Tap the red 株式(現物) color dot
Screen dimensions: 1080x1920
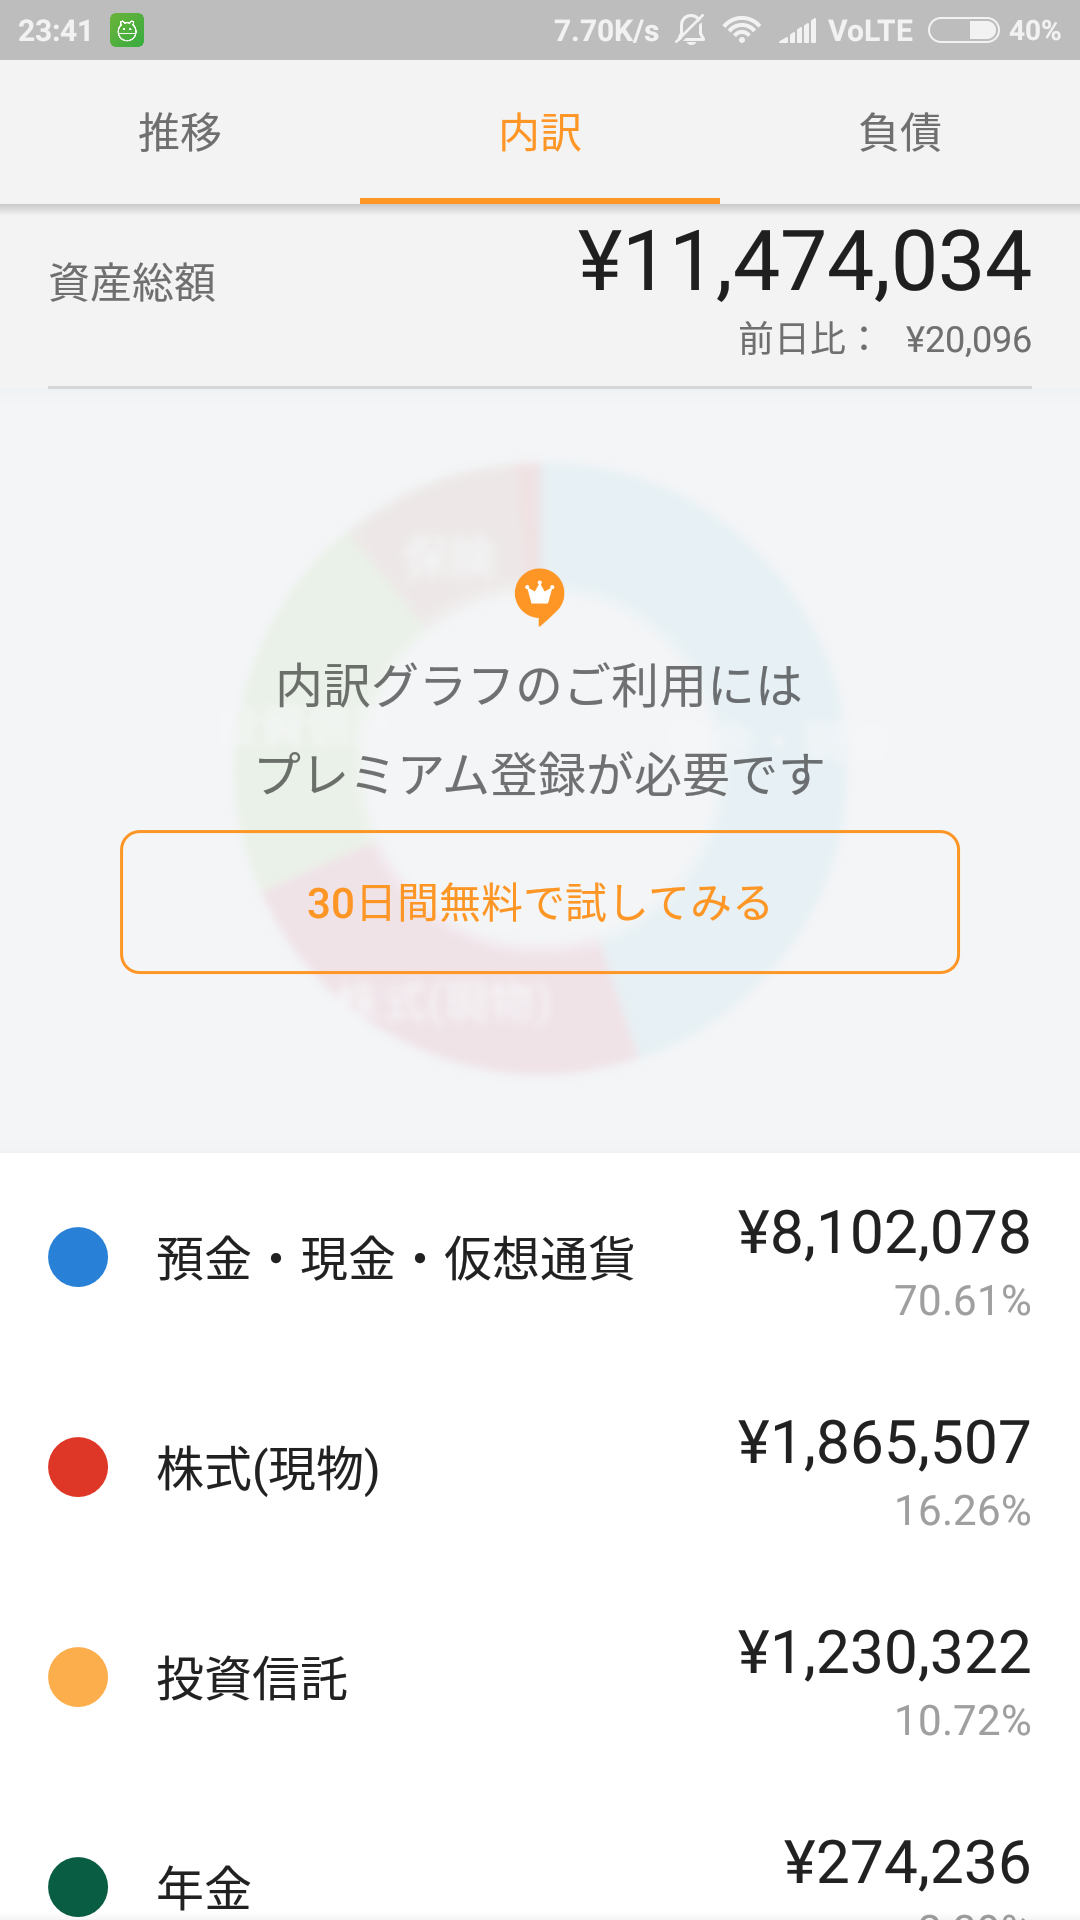coord(78,1467)
